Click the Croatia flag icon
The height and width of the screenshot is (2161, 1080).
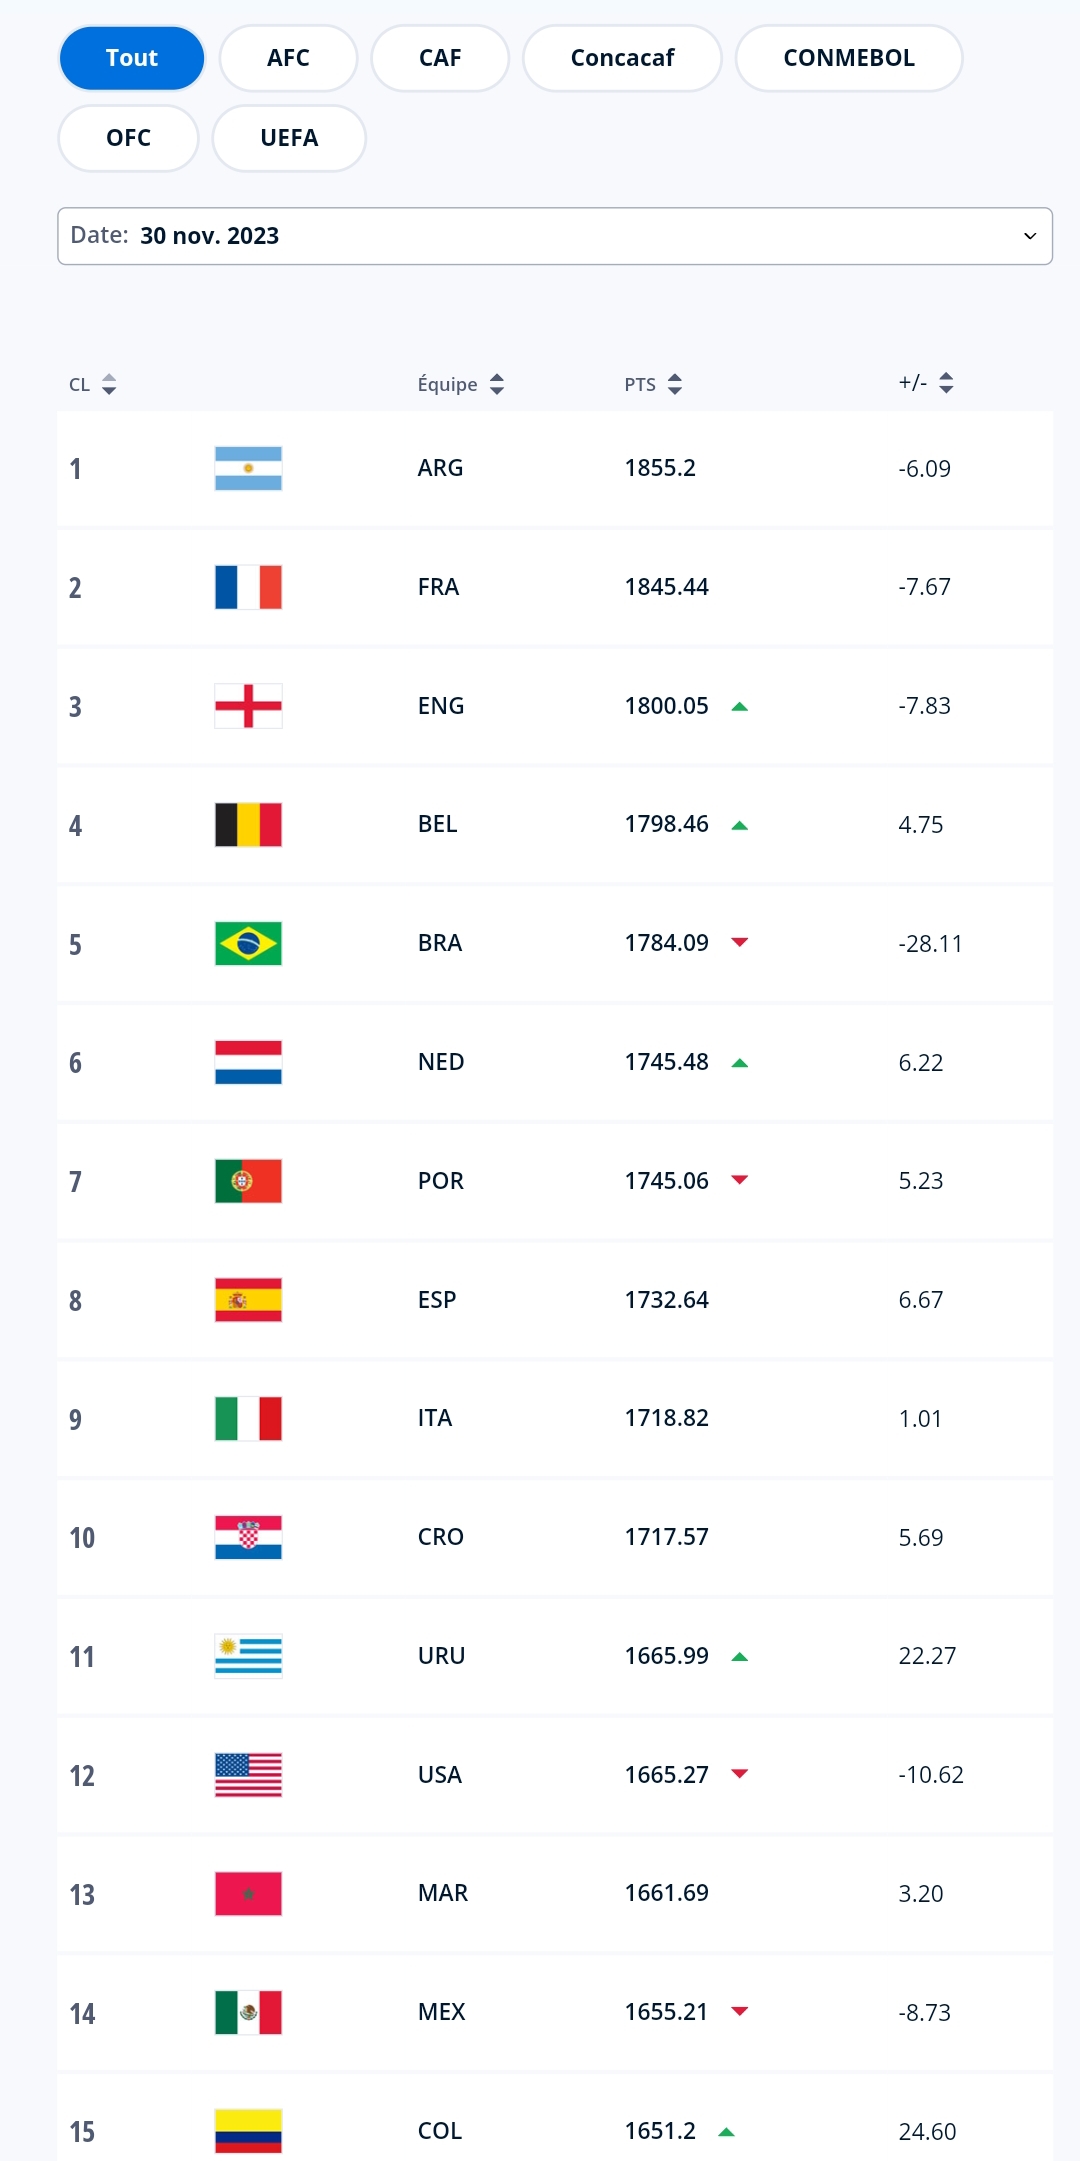pos(248,1537)
